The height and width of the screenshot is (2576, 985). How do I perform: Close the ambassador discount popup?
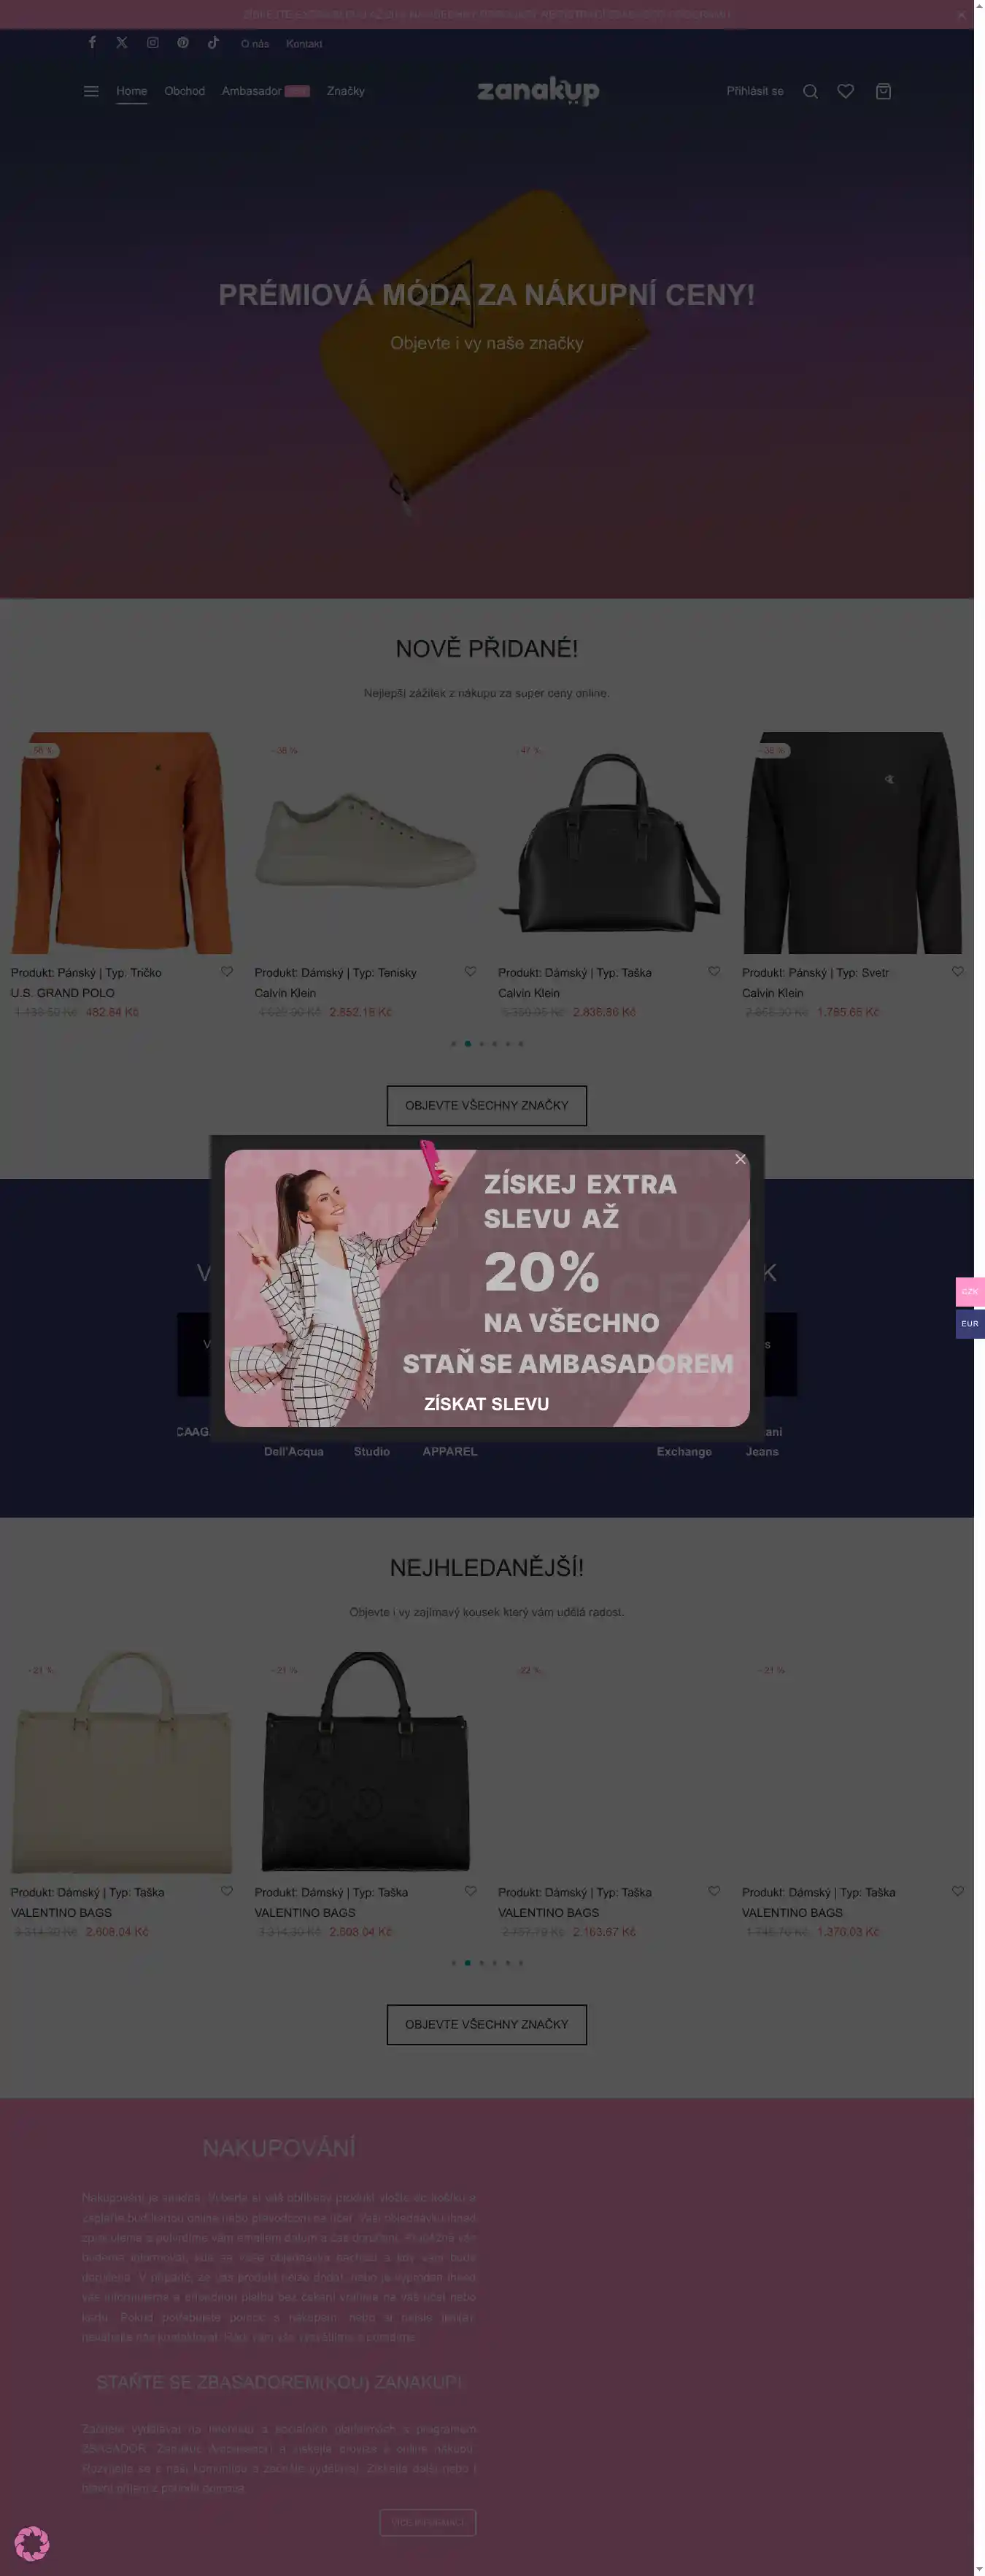coord(740,1159)
